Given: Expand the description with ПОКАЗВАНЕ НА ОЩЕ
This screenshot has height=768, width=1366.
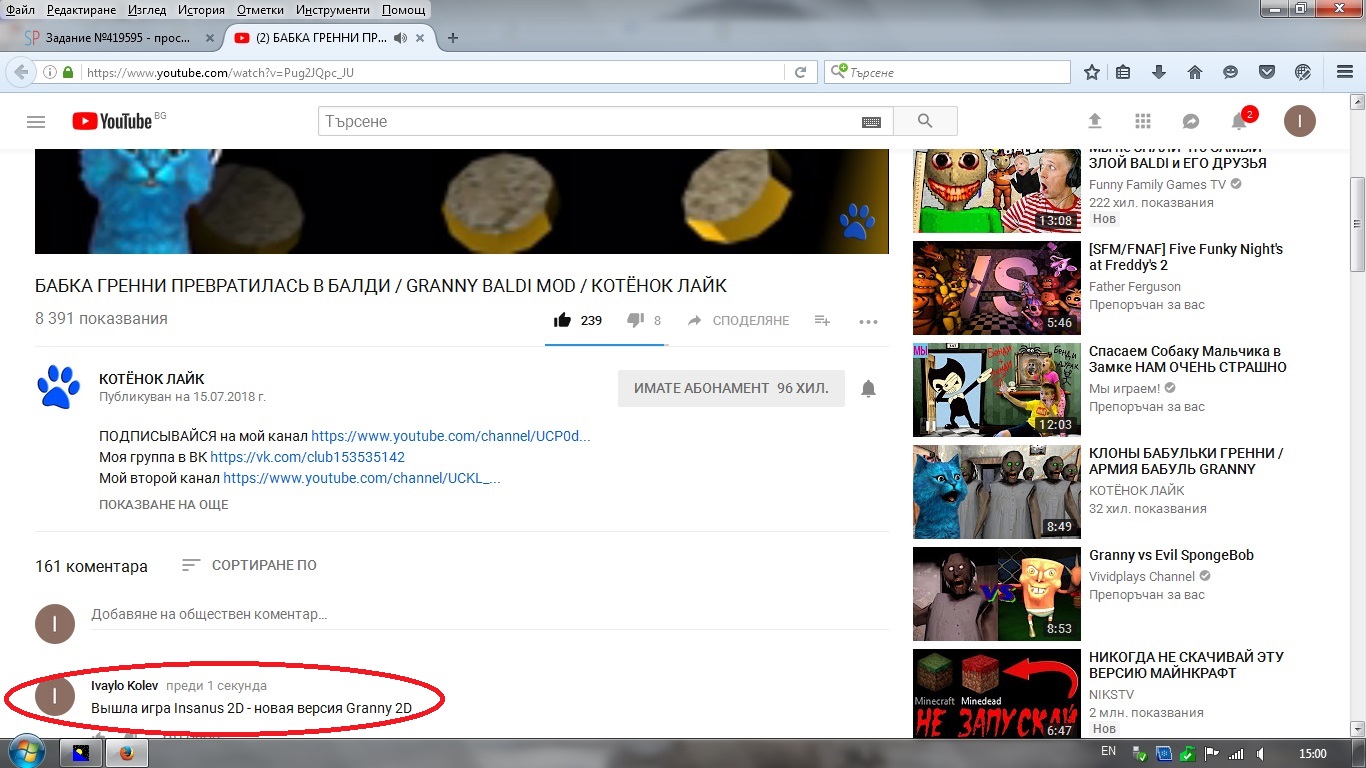Looking at the screenshot, I should (x=164, y=505).
